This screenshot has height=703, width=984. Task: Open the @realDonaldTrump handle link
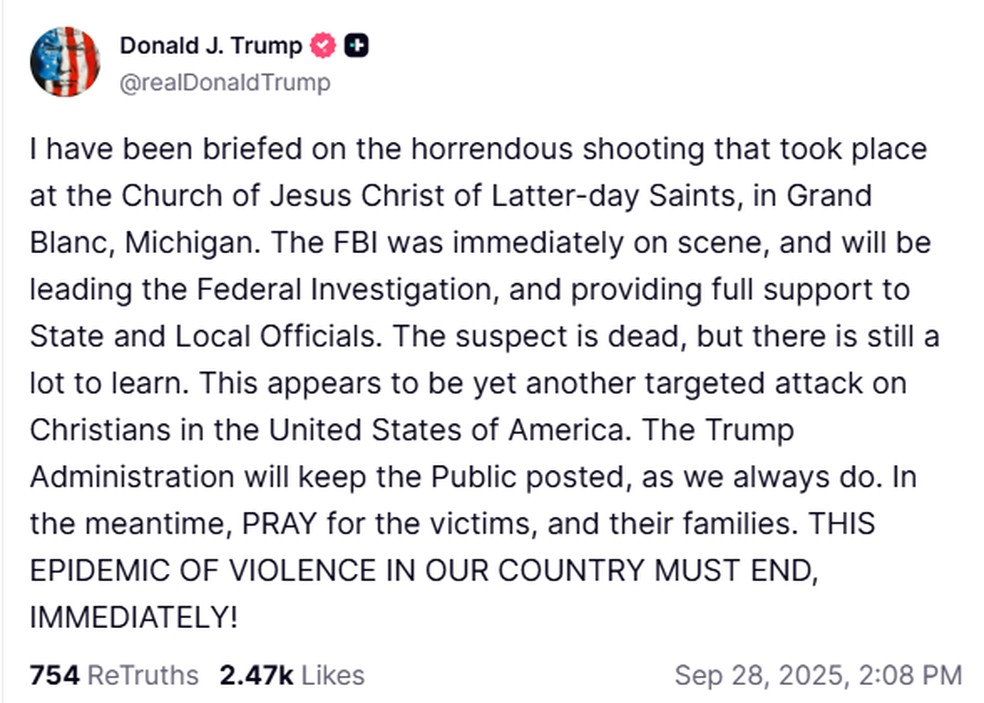[x=224, y=83]
